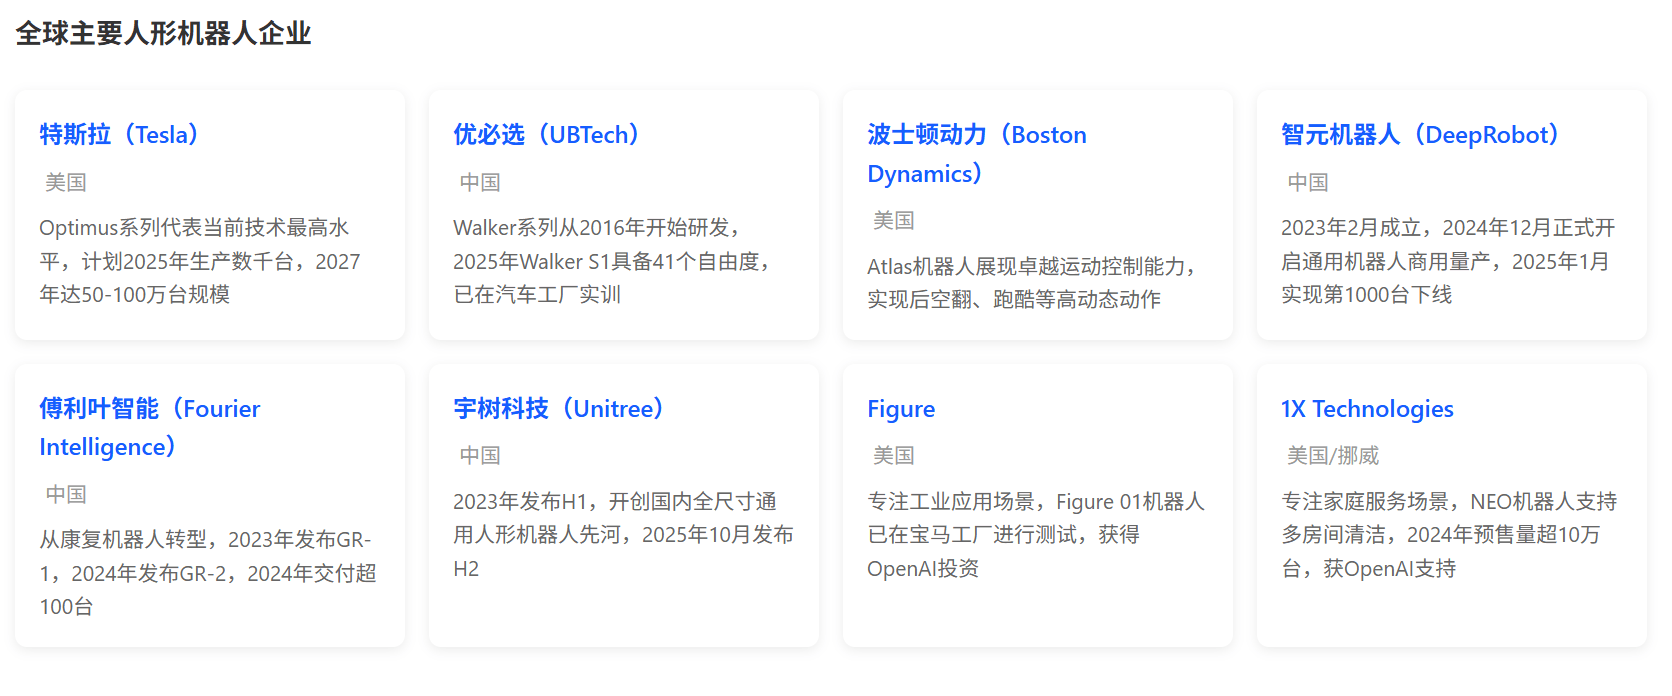
Task: Select the 美国/挪威 country label
Action: 1332,456
